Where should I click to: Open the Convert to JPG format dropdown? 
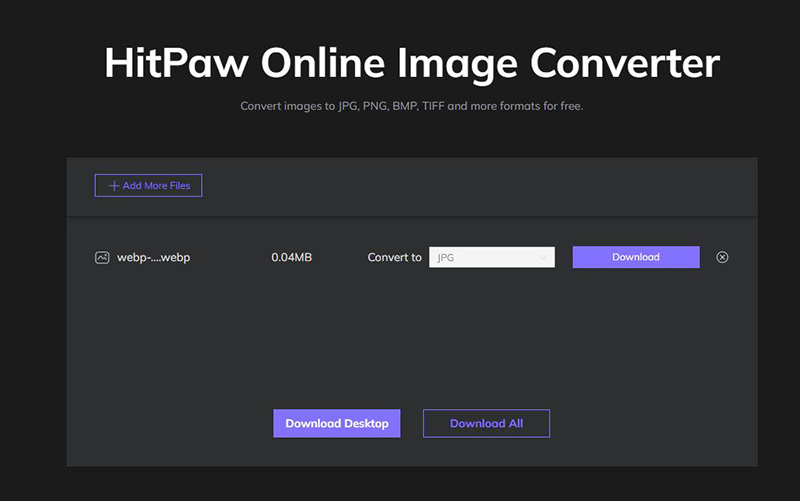point(492,257)
